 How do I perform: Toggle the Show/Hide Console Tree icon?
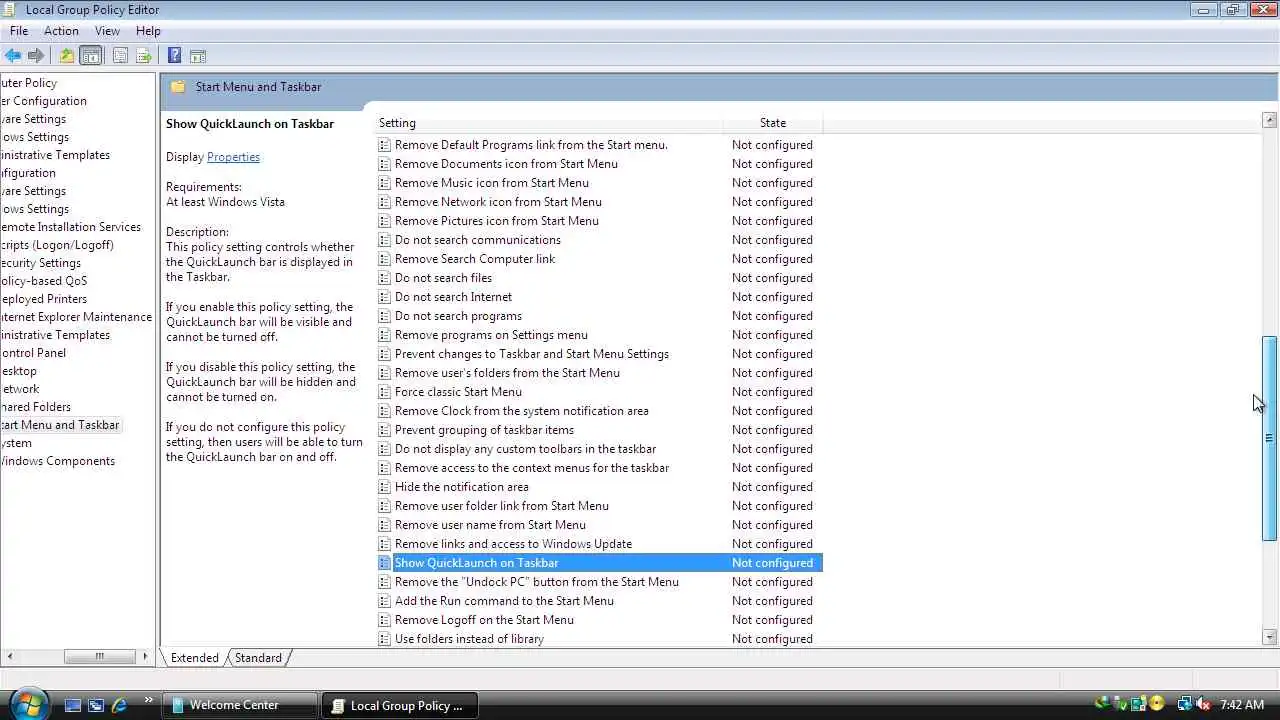pyautogui.click(x=90, y=56)
